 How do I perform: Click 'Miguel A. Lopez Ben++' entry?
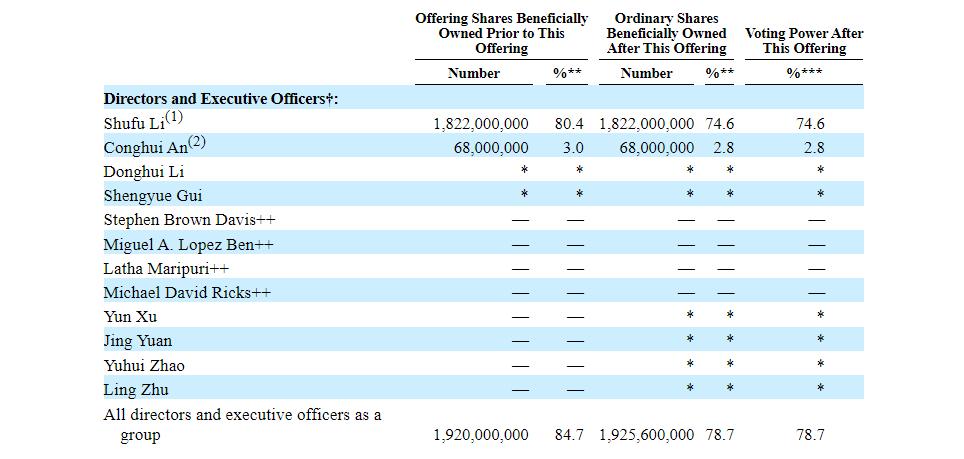click(x=188, y=245)
